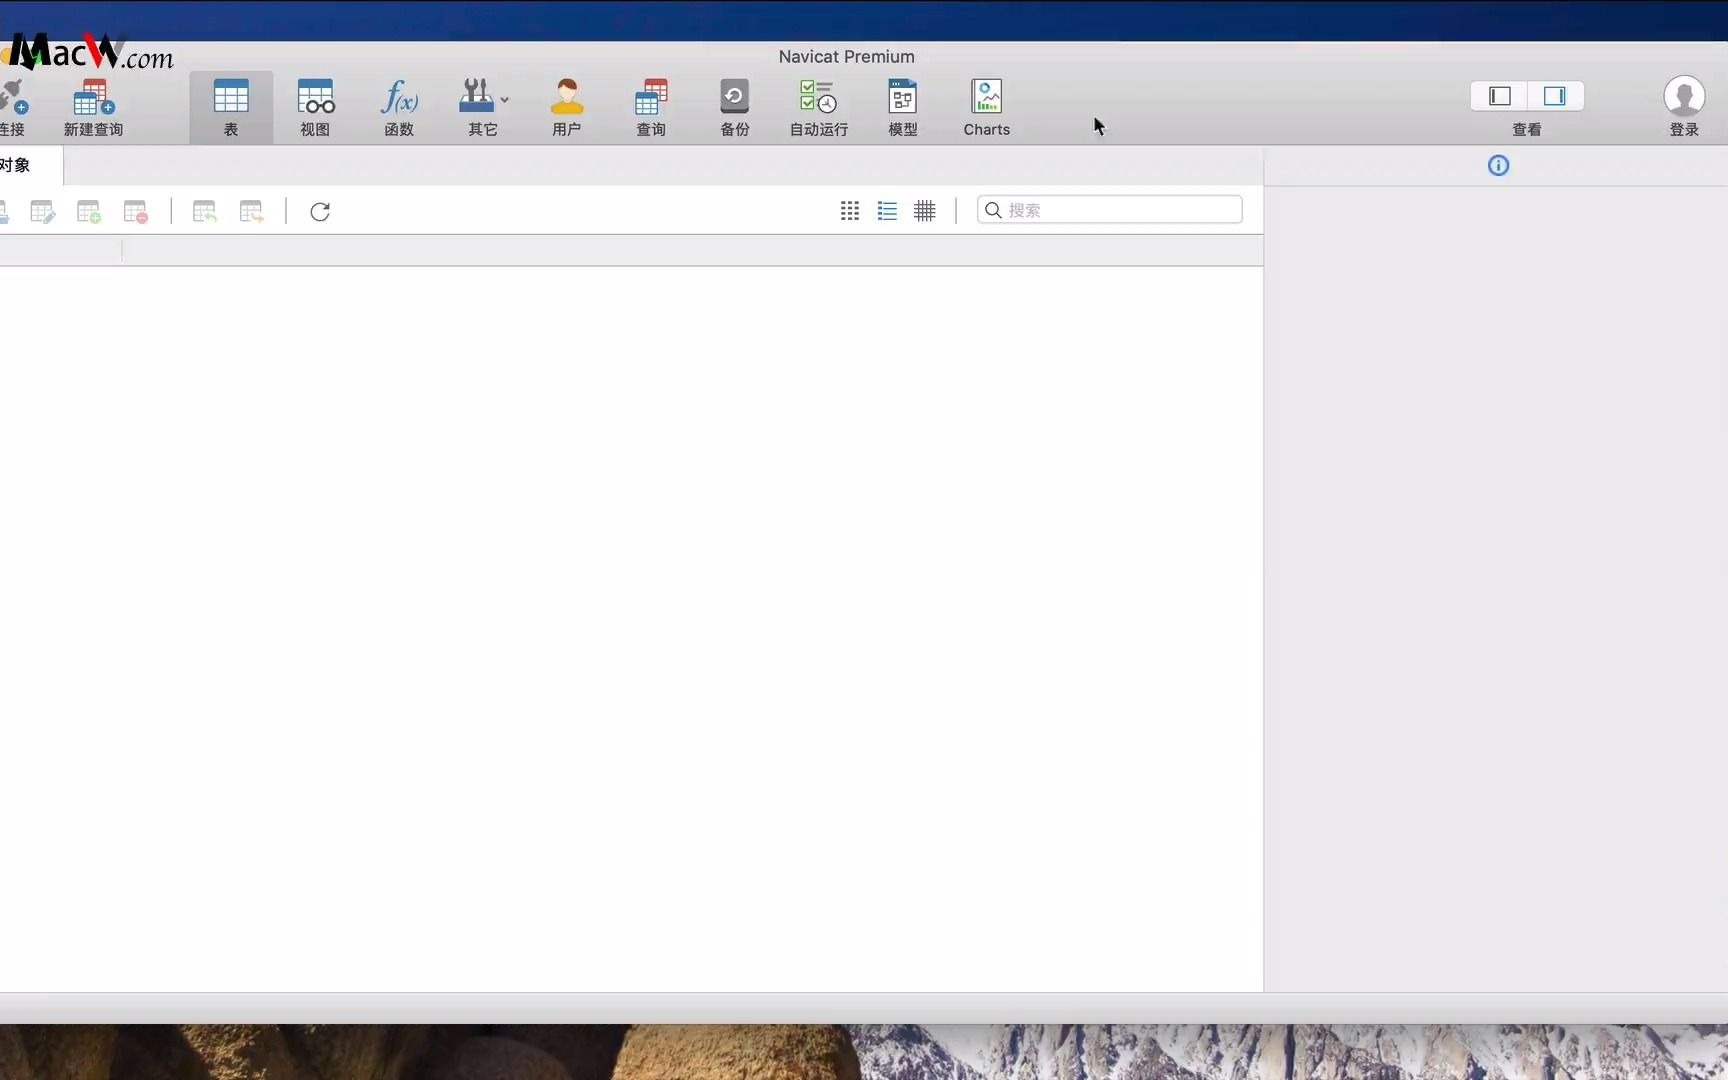Switch to detail table view
This screenshot has height=1080, width=1728.
pos(925,211)
